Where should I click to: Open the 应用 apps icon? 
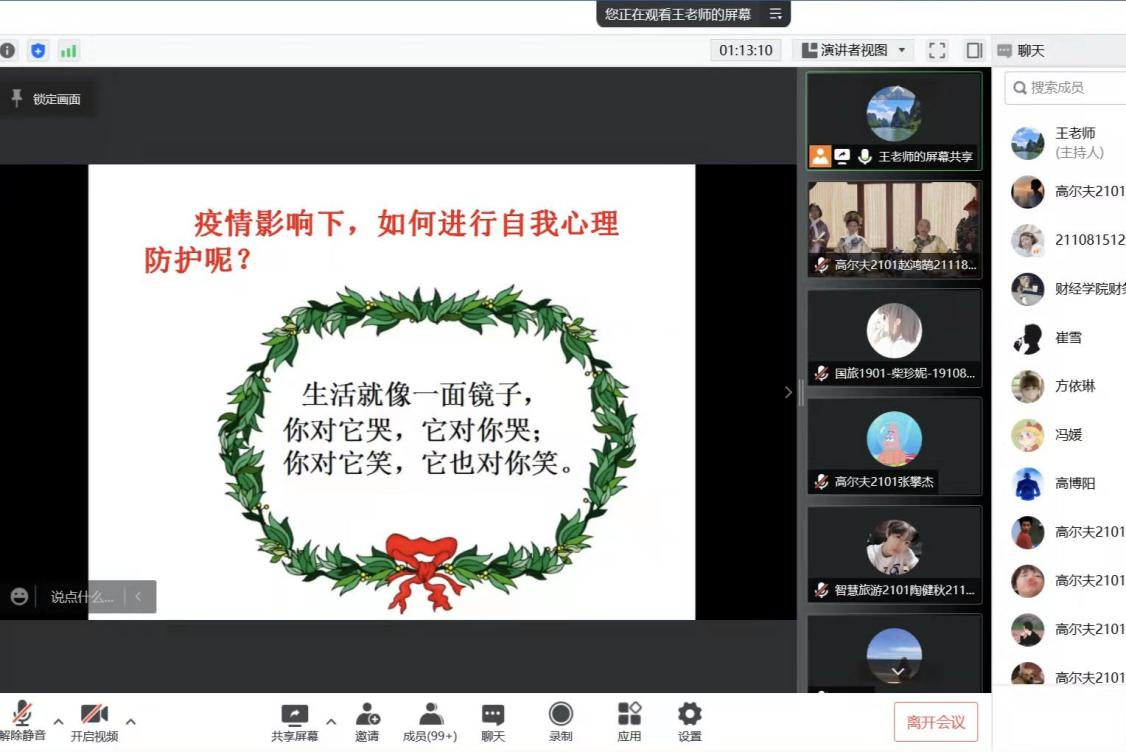click(x=629, y=715)
